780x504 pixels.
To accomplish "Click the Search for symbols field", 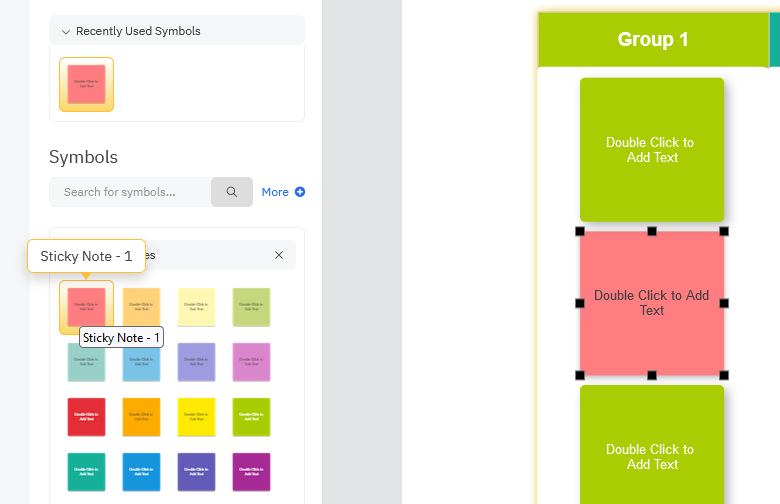I will pyautogui.click(x=130, y=192).
